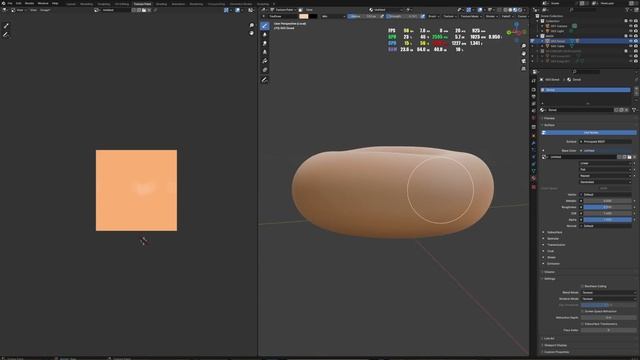
Task: Click the black secondary color swatch
Action: click(x=313, y=16)
